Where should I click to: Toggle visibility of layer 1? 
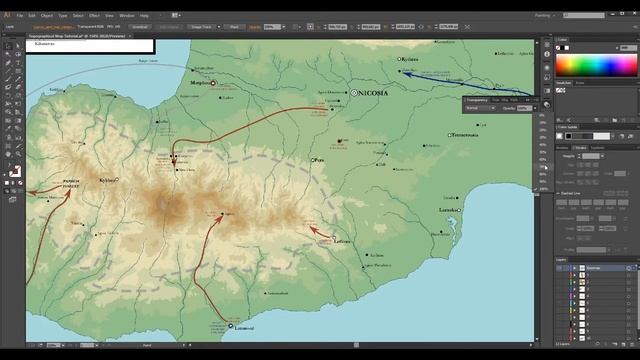point(558,275)
